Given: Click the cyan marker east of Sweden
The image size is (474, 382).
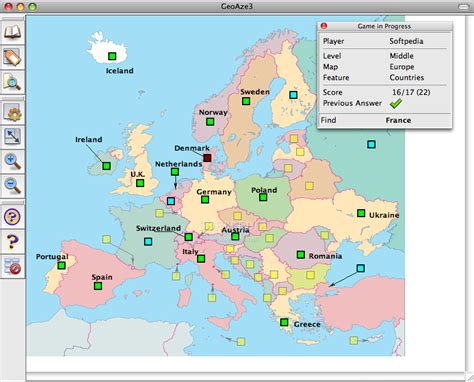Looking at the screenshot, I should 293,95.
